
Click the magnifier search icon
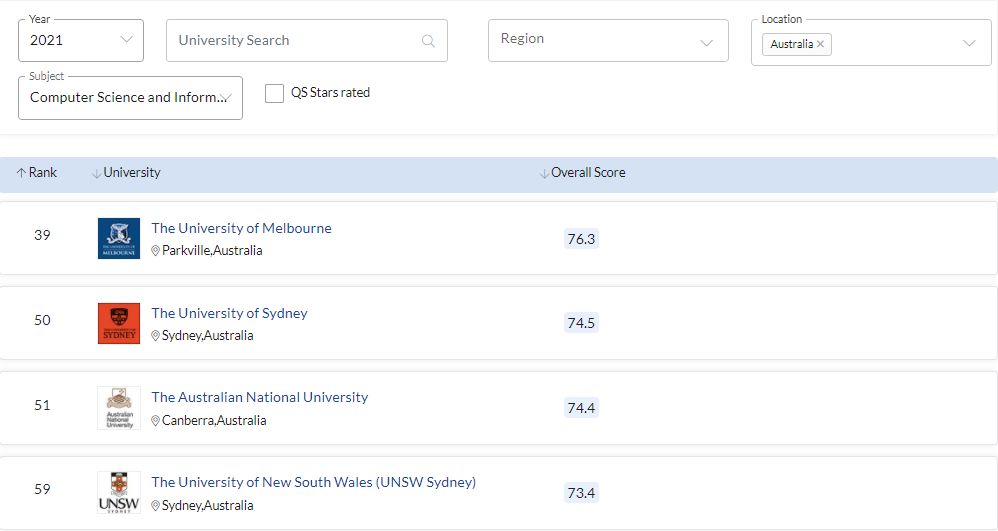[x=428, y=41]
